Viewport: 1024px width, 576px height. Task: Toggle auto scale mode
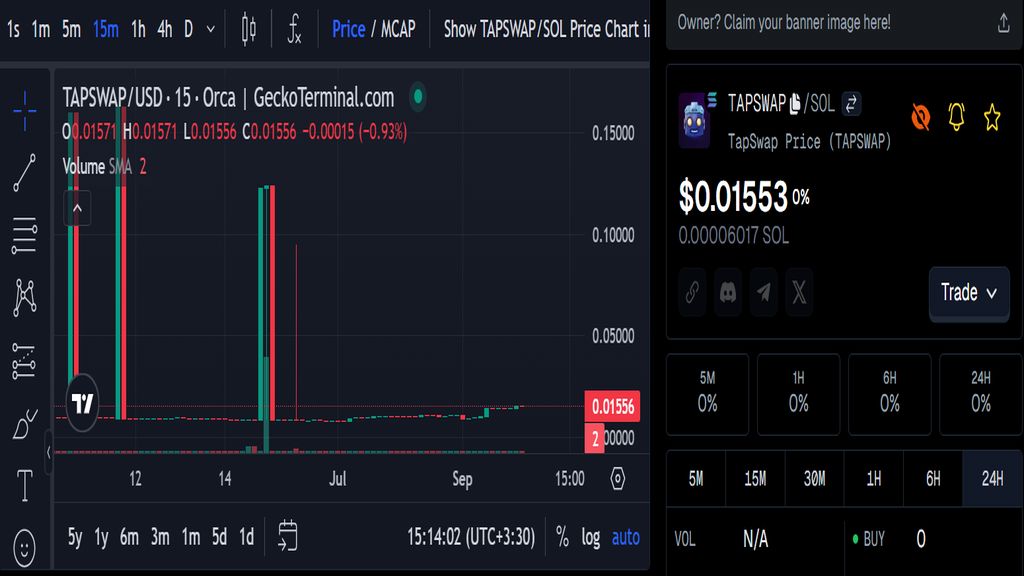[626, 537]
